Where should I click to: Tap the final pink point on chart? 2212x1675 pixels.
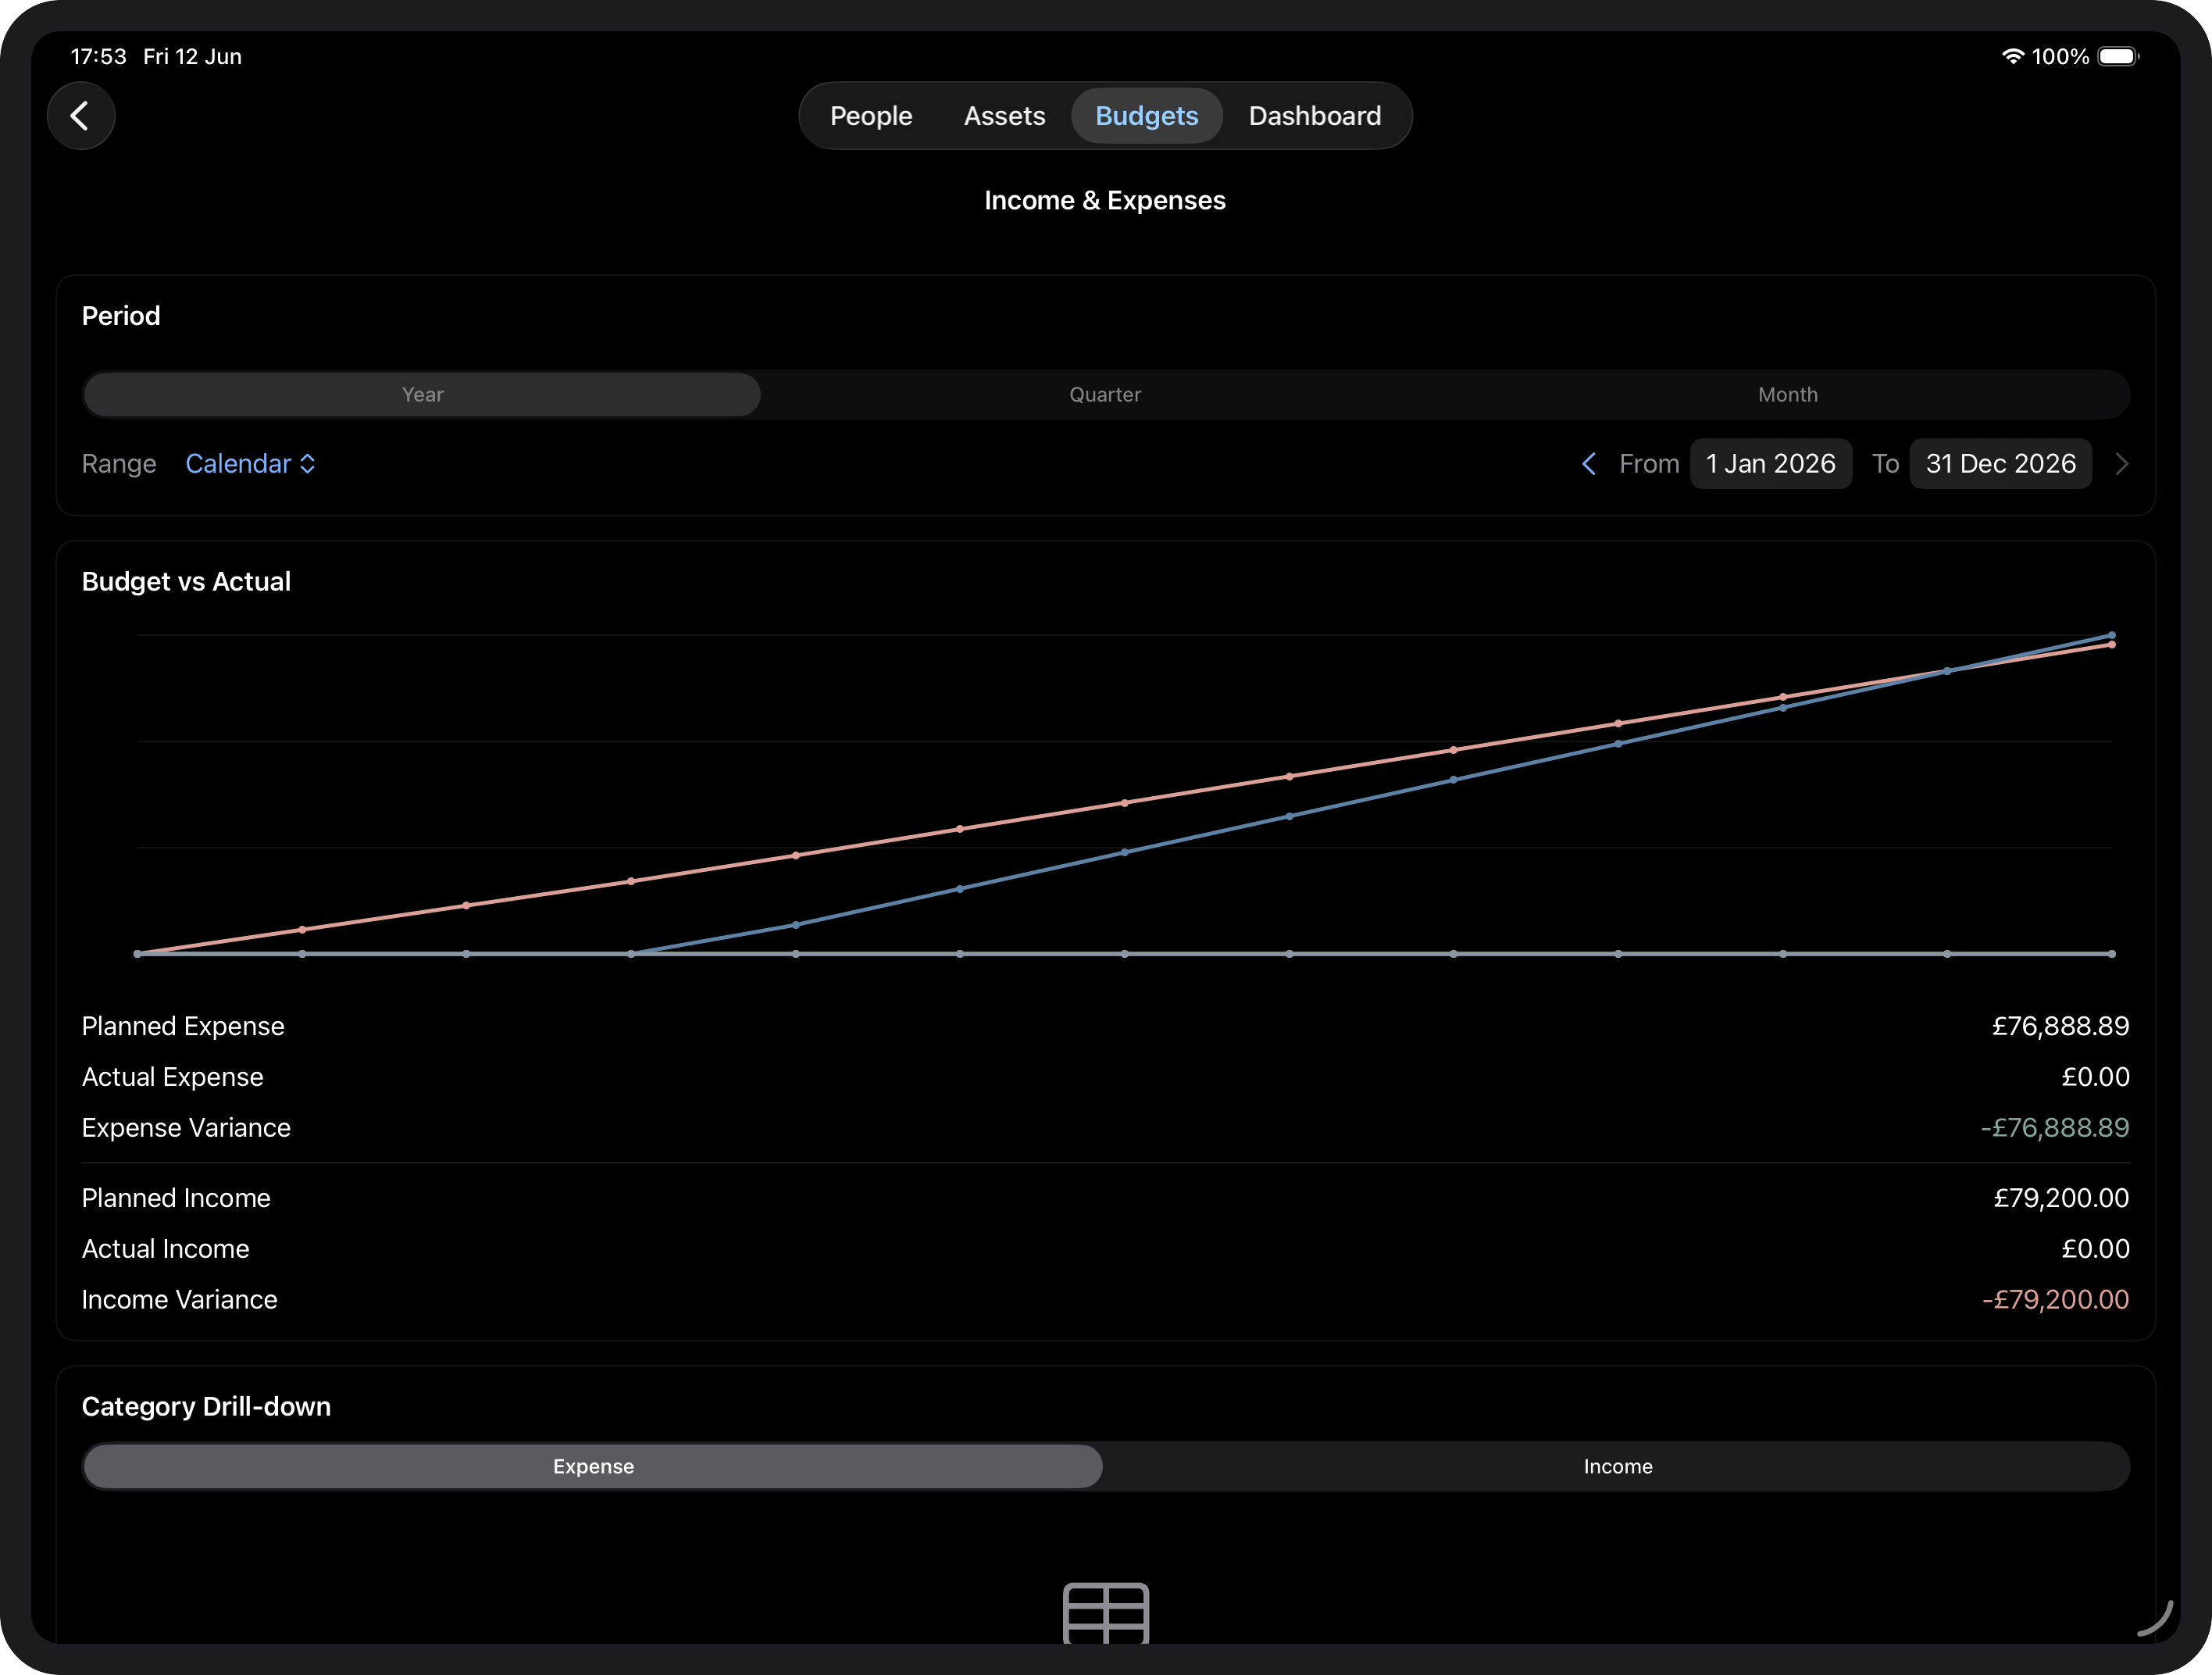click(x=2112, y=645)
